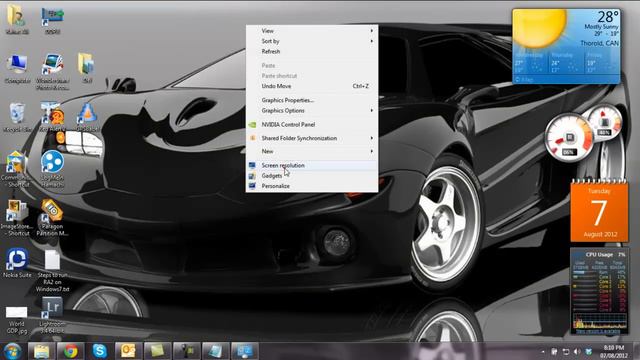Open the Windows Start orb
640x360 pixels.
point(12,351)
